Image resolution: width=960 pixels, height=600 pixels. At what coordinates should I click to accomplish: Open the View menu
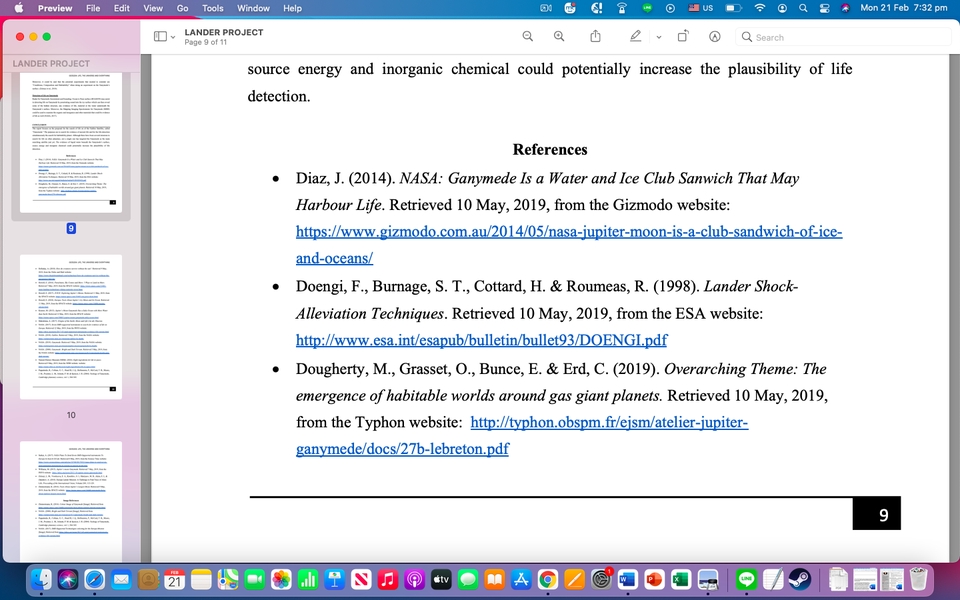tap(153, 8)
